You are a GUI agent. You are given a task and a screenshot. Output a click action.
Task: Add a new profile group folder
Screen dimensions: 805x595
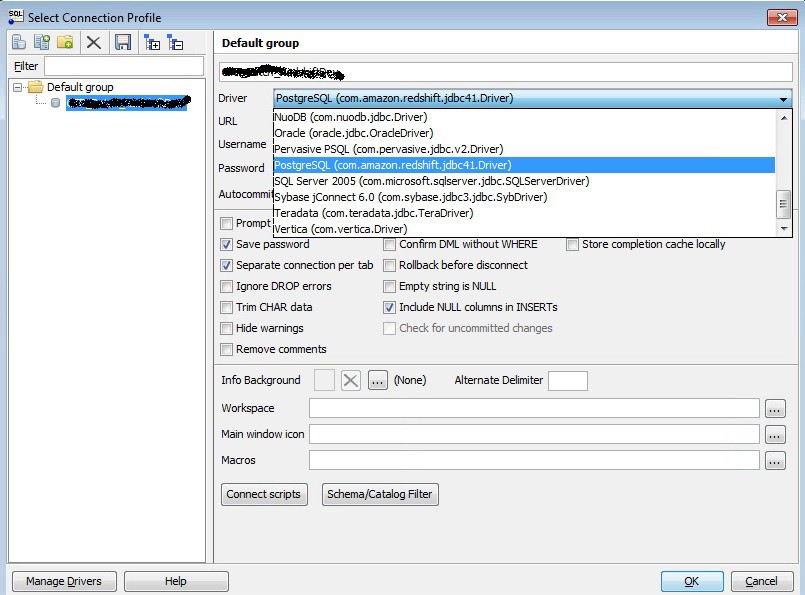click(64, 42)
